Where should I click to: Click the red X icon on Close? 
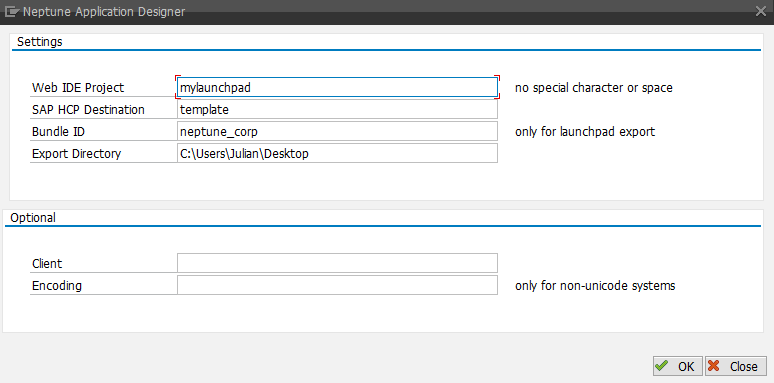714,366
